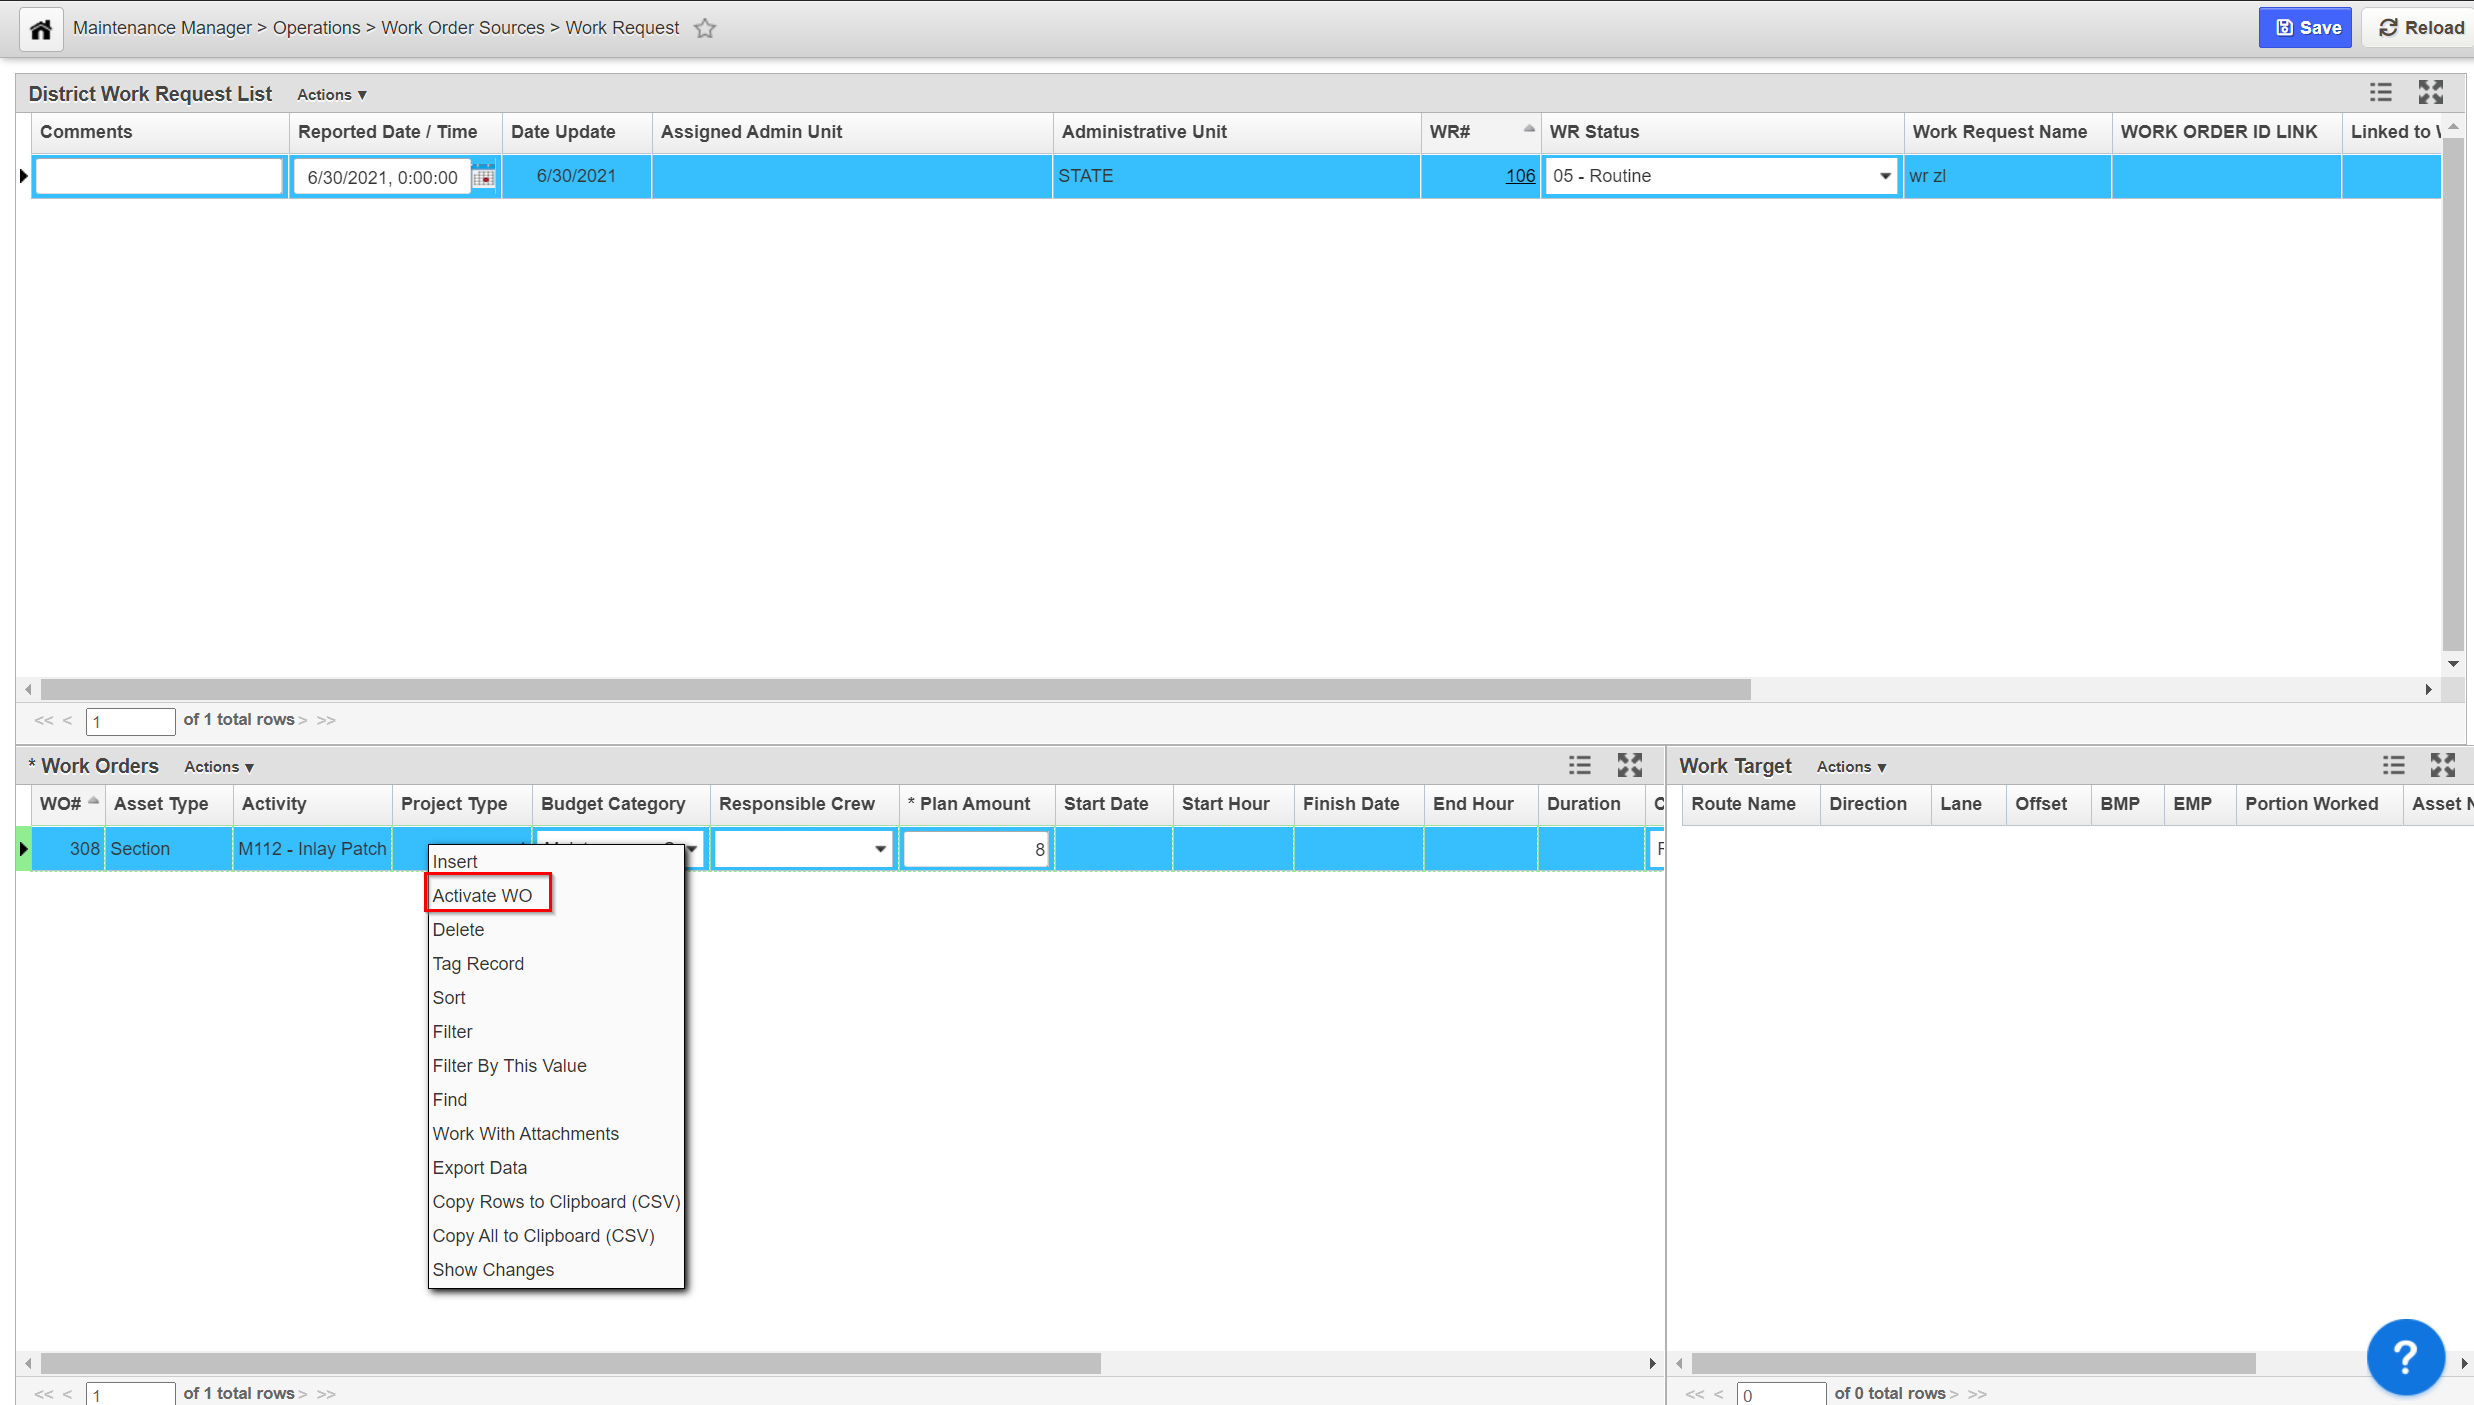Maximize the Work Target panel
Image resolution: width=2474 pixels, height=1405 pixels.
pos(2443,766)
